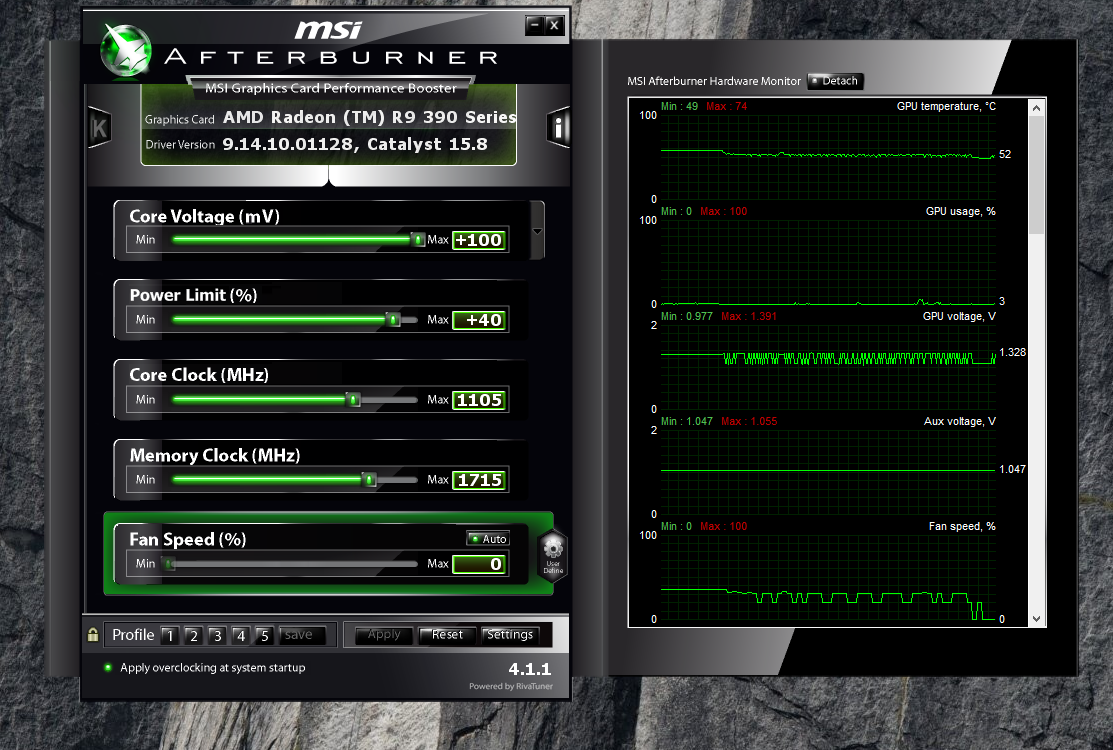Select profile slot 2
The width and height of the screenshot is (1113, 750).
193,635
